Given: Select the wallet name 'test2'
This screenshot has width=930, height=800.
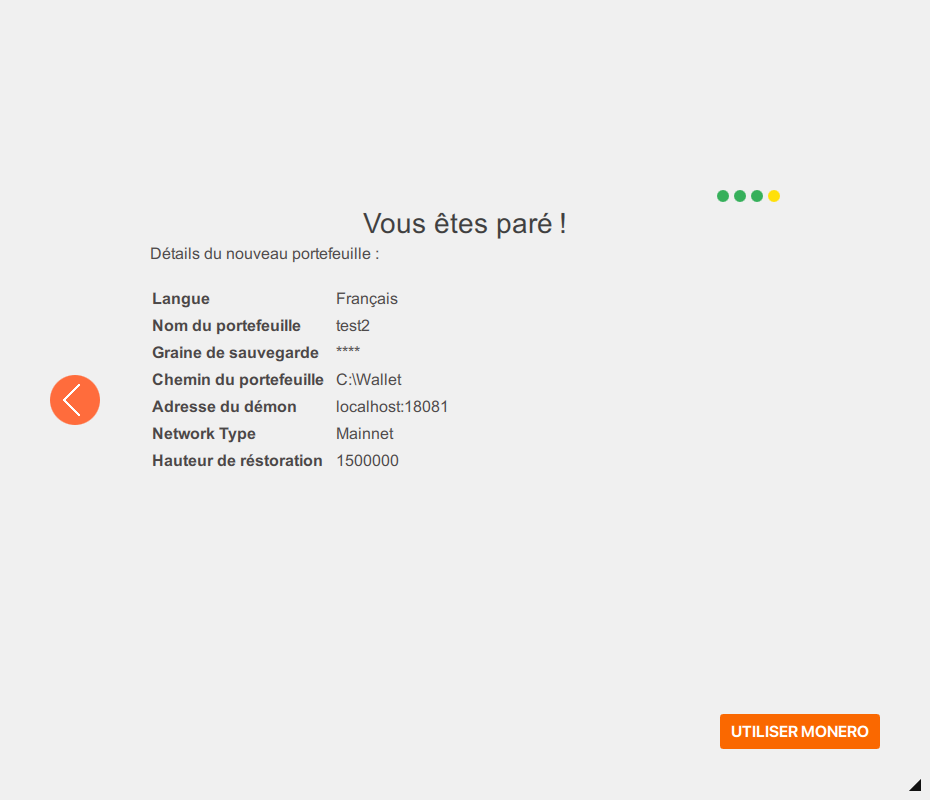Looking at the screenshot, I should pyautogui.click(x=353, y=326).
